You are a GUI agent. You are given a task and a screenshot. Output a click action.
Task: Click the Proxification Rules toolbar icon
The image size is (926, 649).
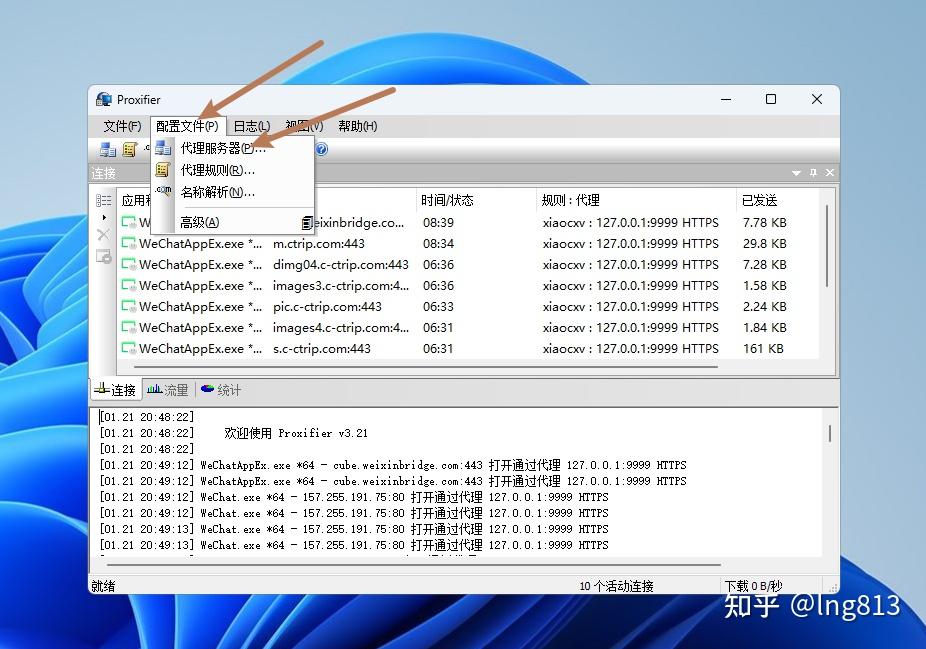[129, 150]
